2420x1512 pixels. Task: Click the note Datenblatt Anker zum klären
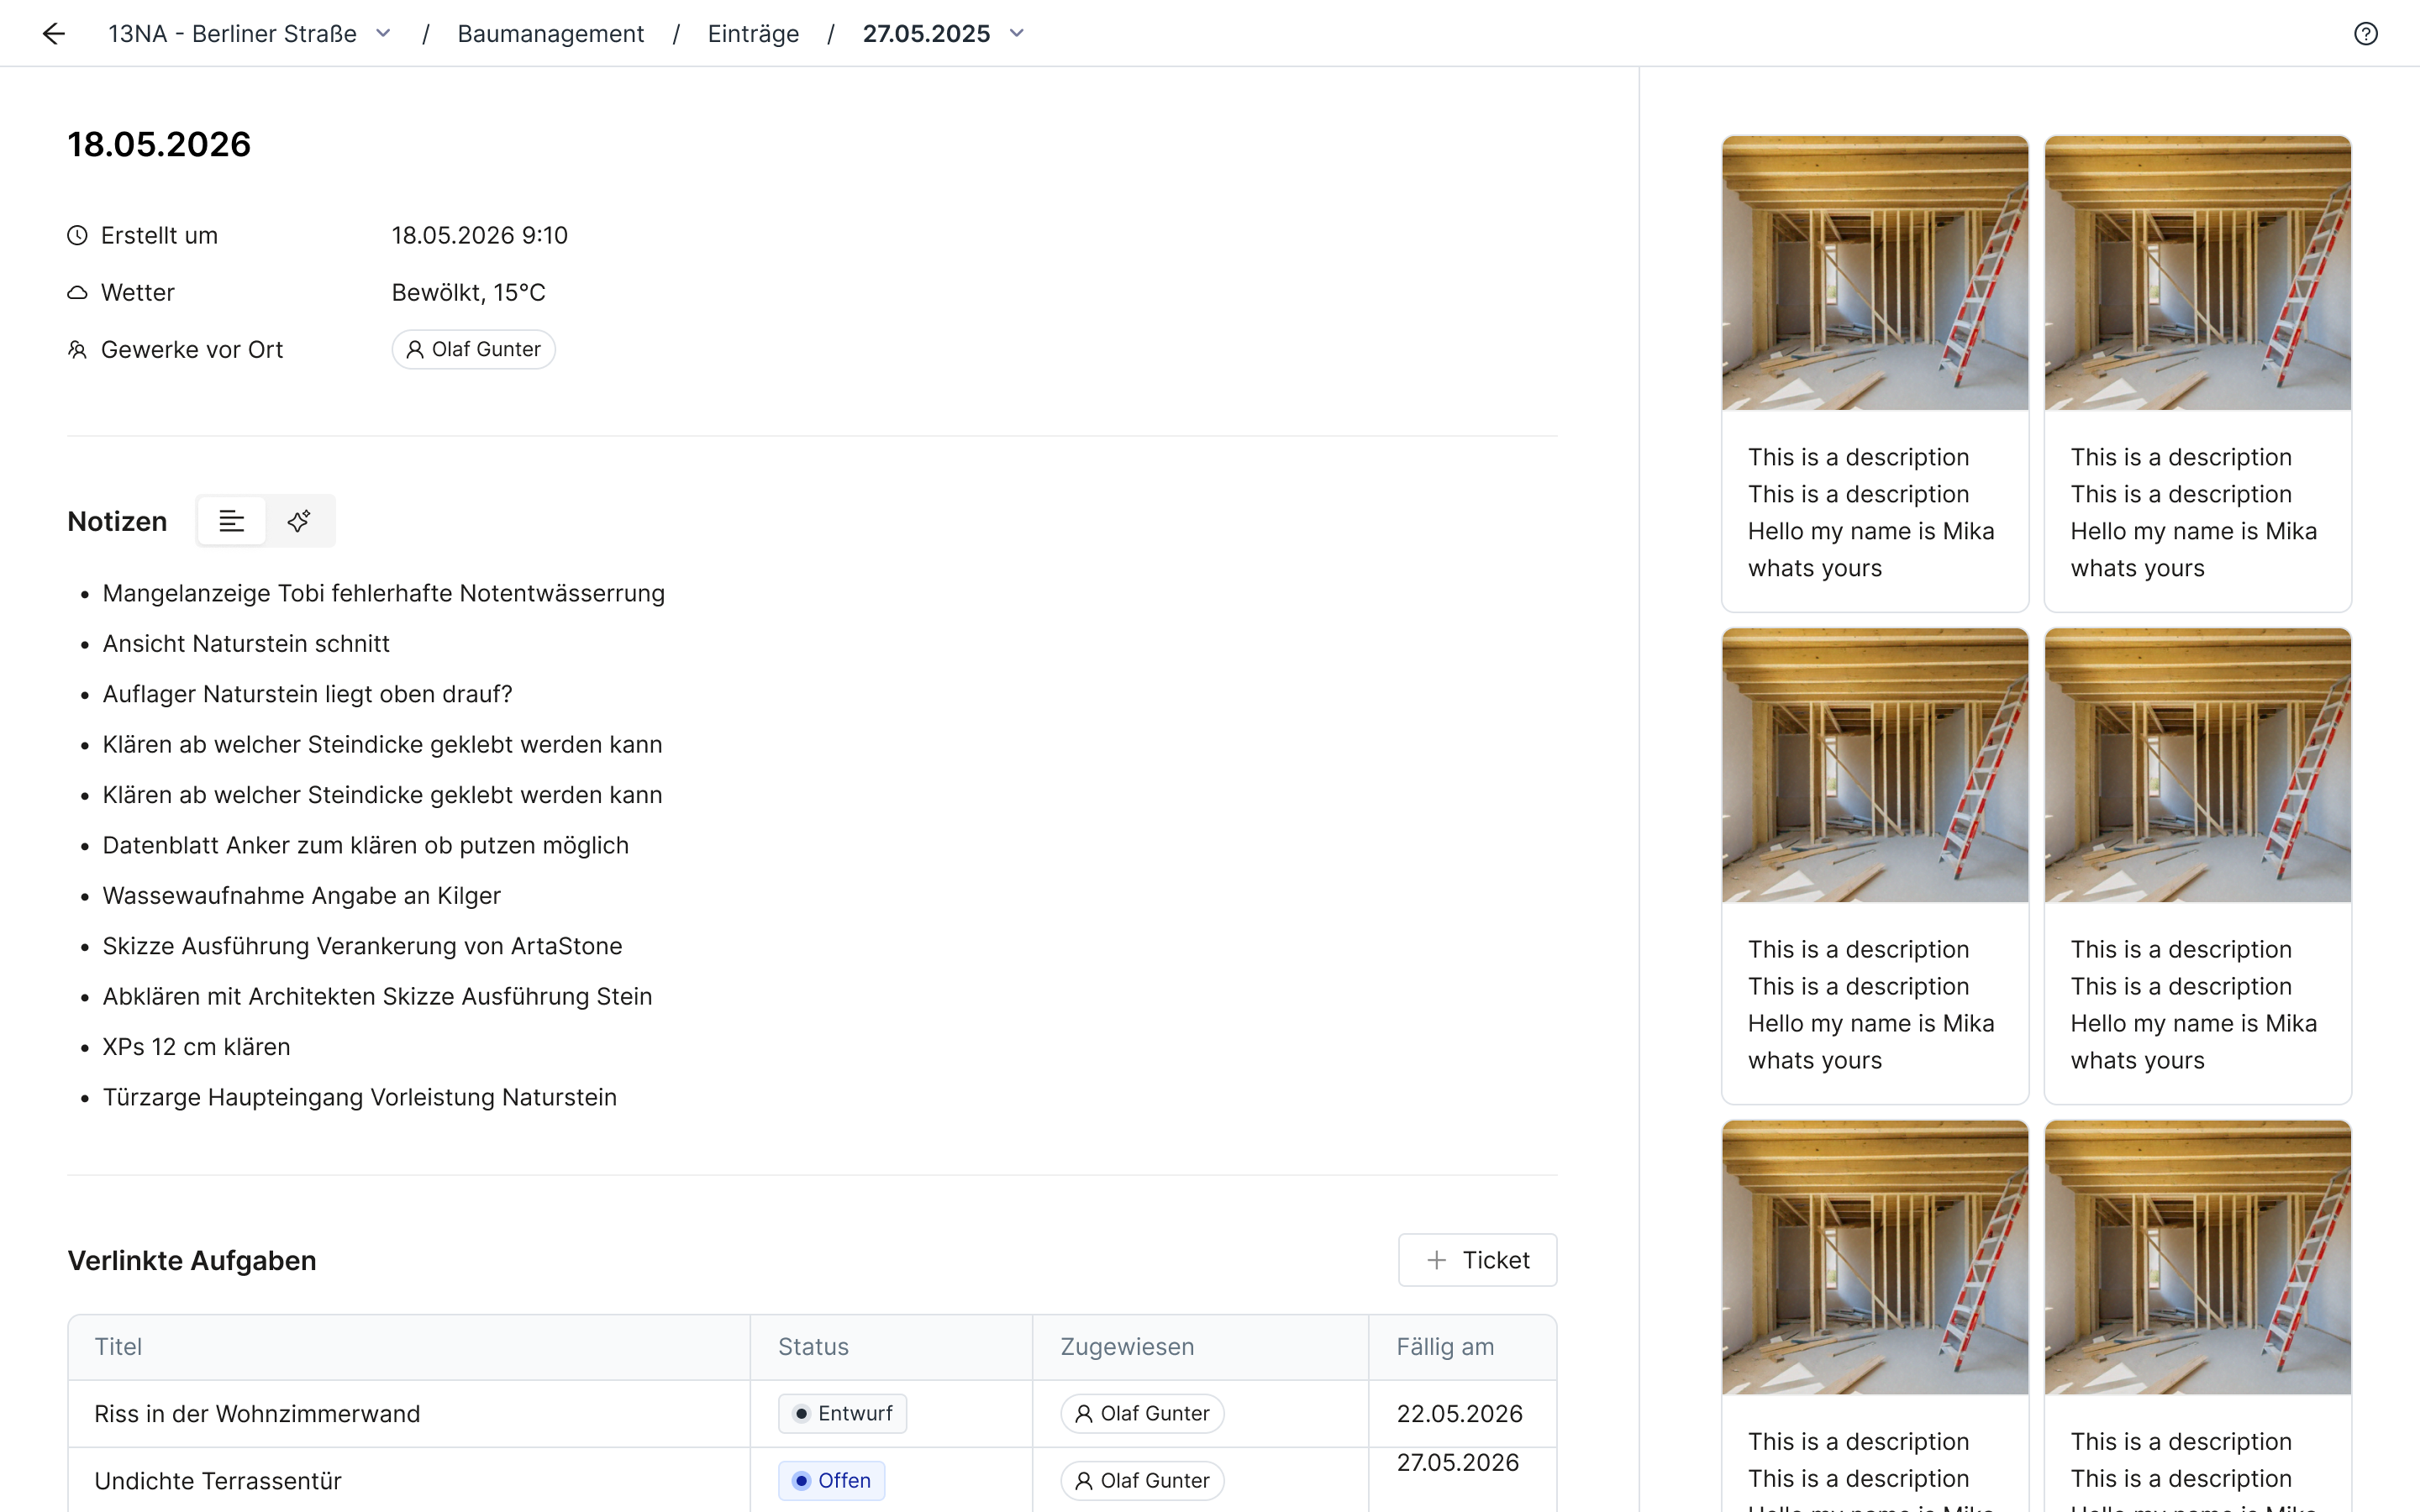365,845
